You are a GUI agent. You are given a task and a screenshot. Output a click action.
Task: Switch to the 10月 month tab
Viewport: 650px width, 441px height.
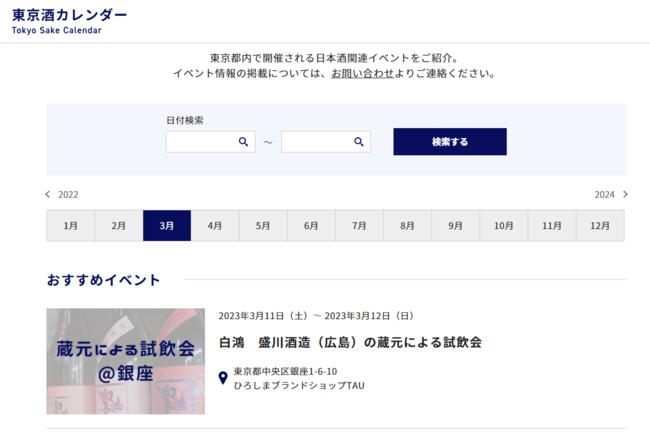coord(503,226)
